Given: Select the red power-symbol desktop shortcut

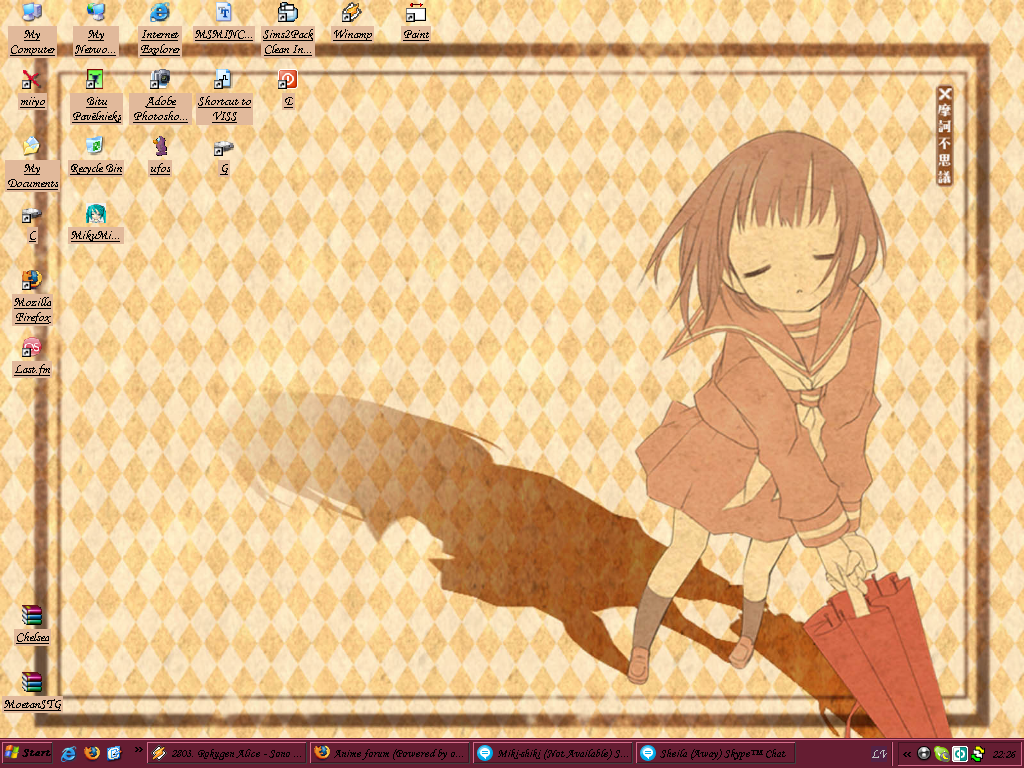Looking at the screenshot, I should coord(288,89).
